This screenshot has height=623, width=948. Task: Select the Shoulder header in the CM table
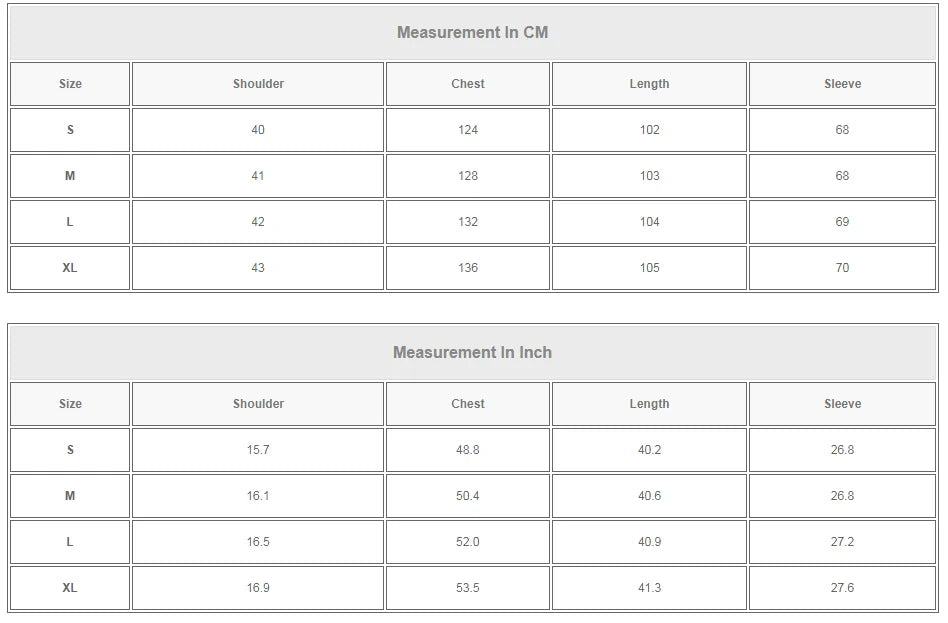(258, 84)
